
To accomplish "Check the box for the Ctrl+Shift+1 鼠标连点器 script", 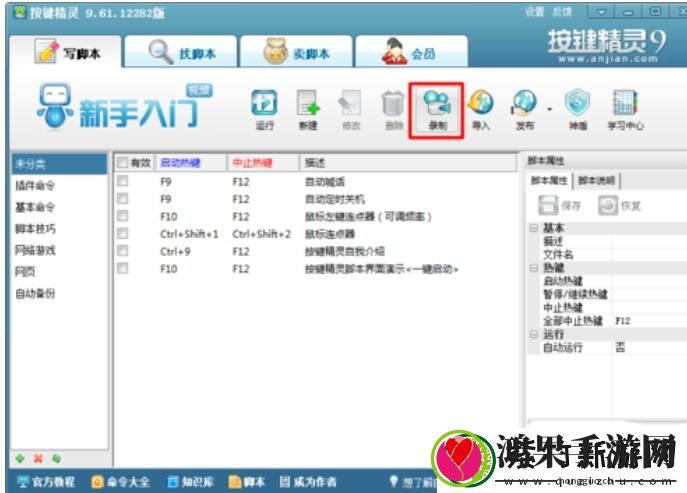I will point(123,233).
